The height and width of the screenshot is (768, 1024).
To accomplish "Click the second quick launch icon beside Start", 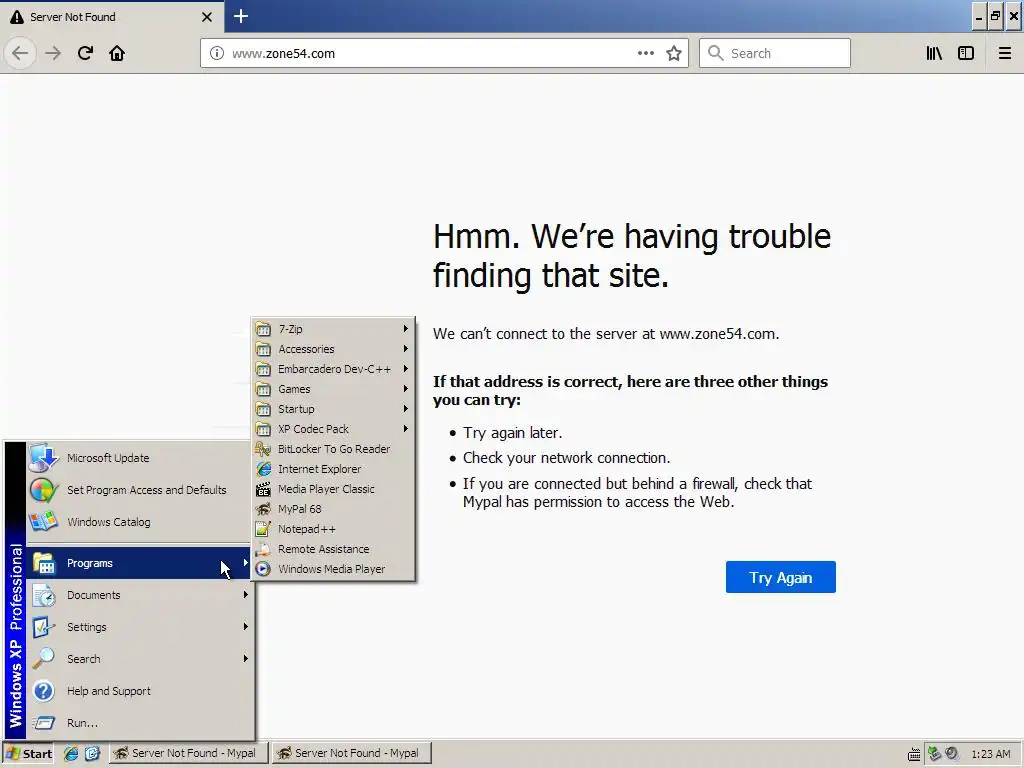I will pyautogui.click(x=92, y=754).
